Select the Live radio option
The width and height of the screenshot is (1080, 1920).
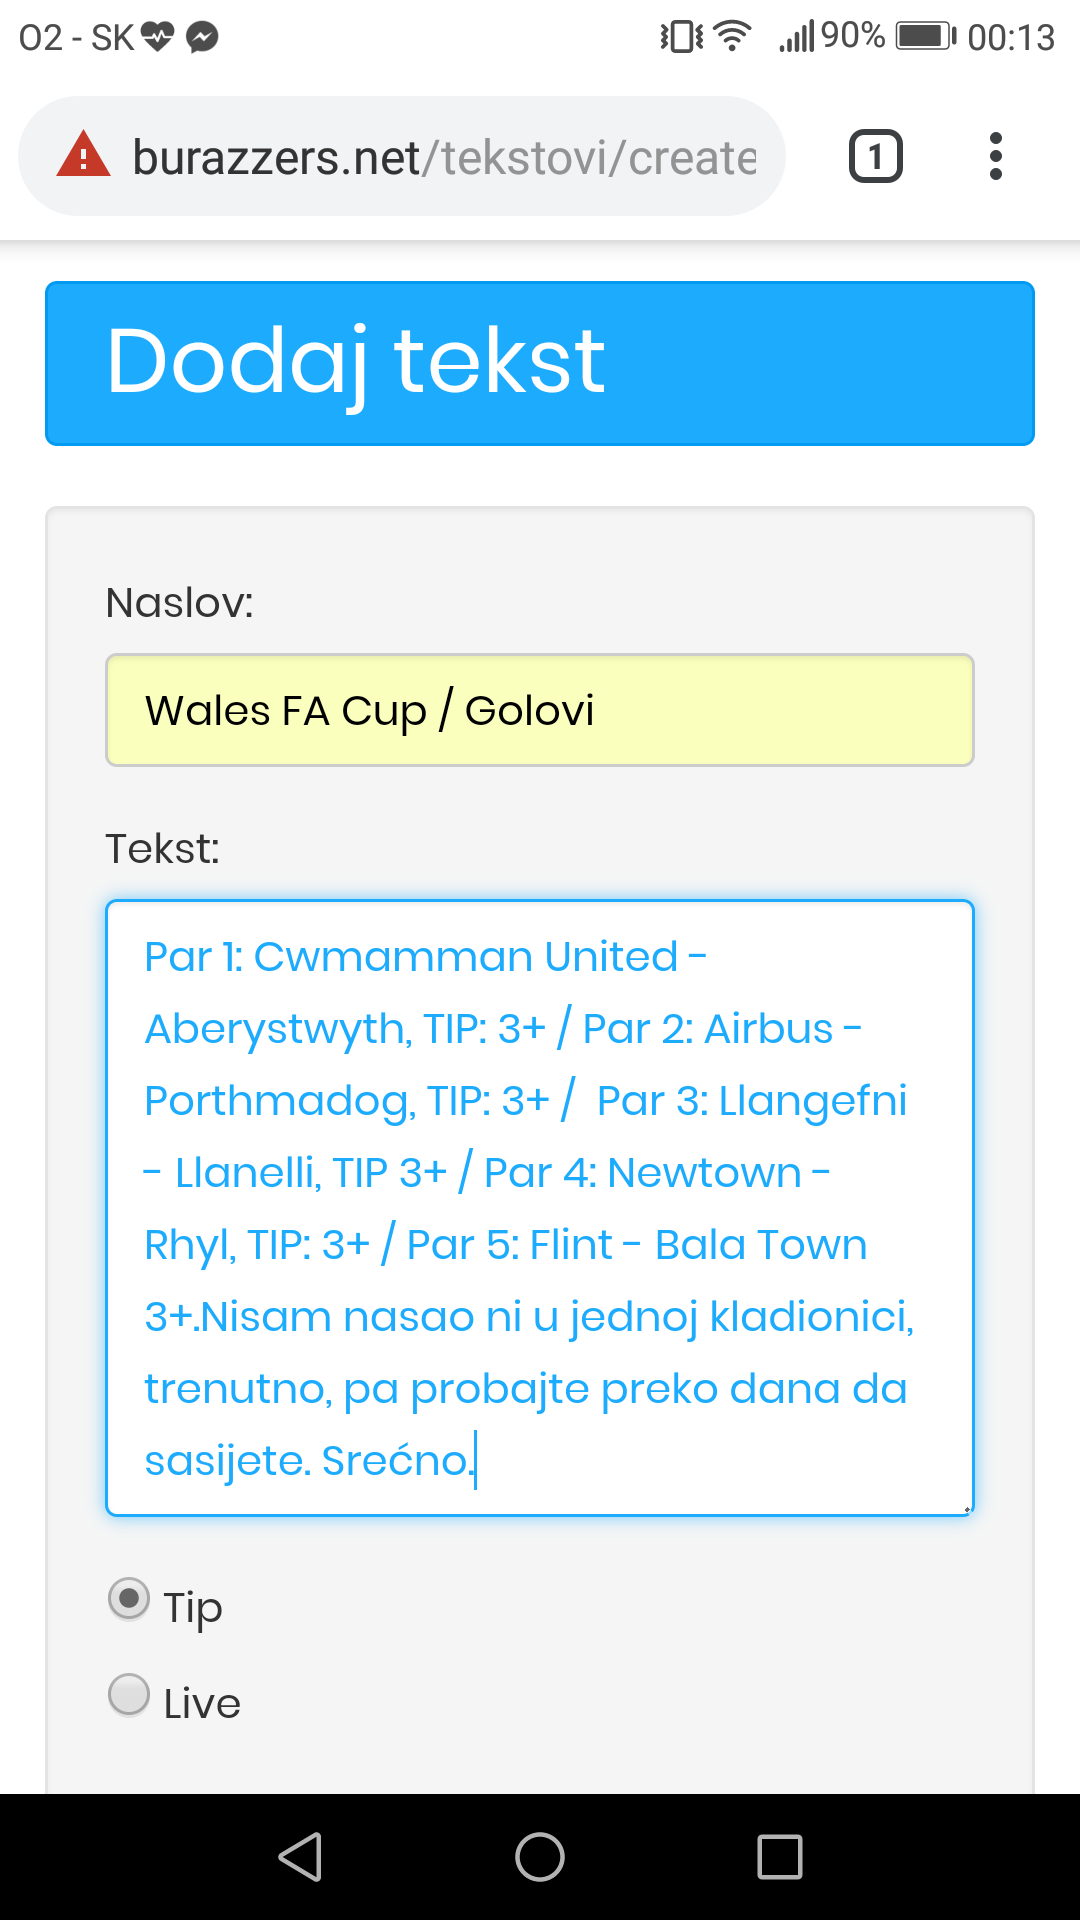pyautogui.click(x=129, y=1694)
